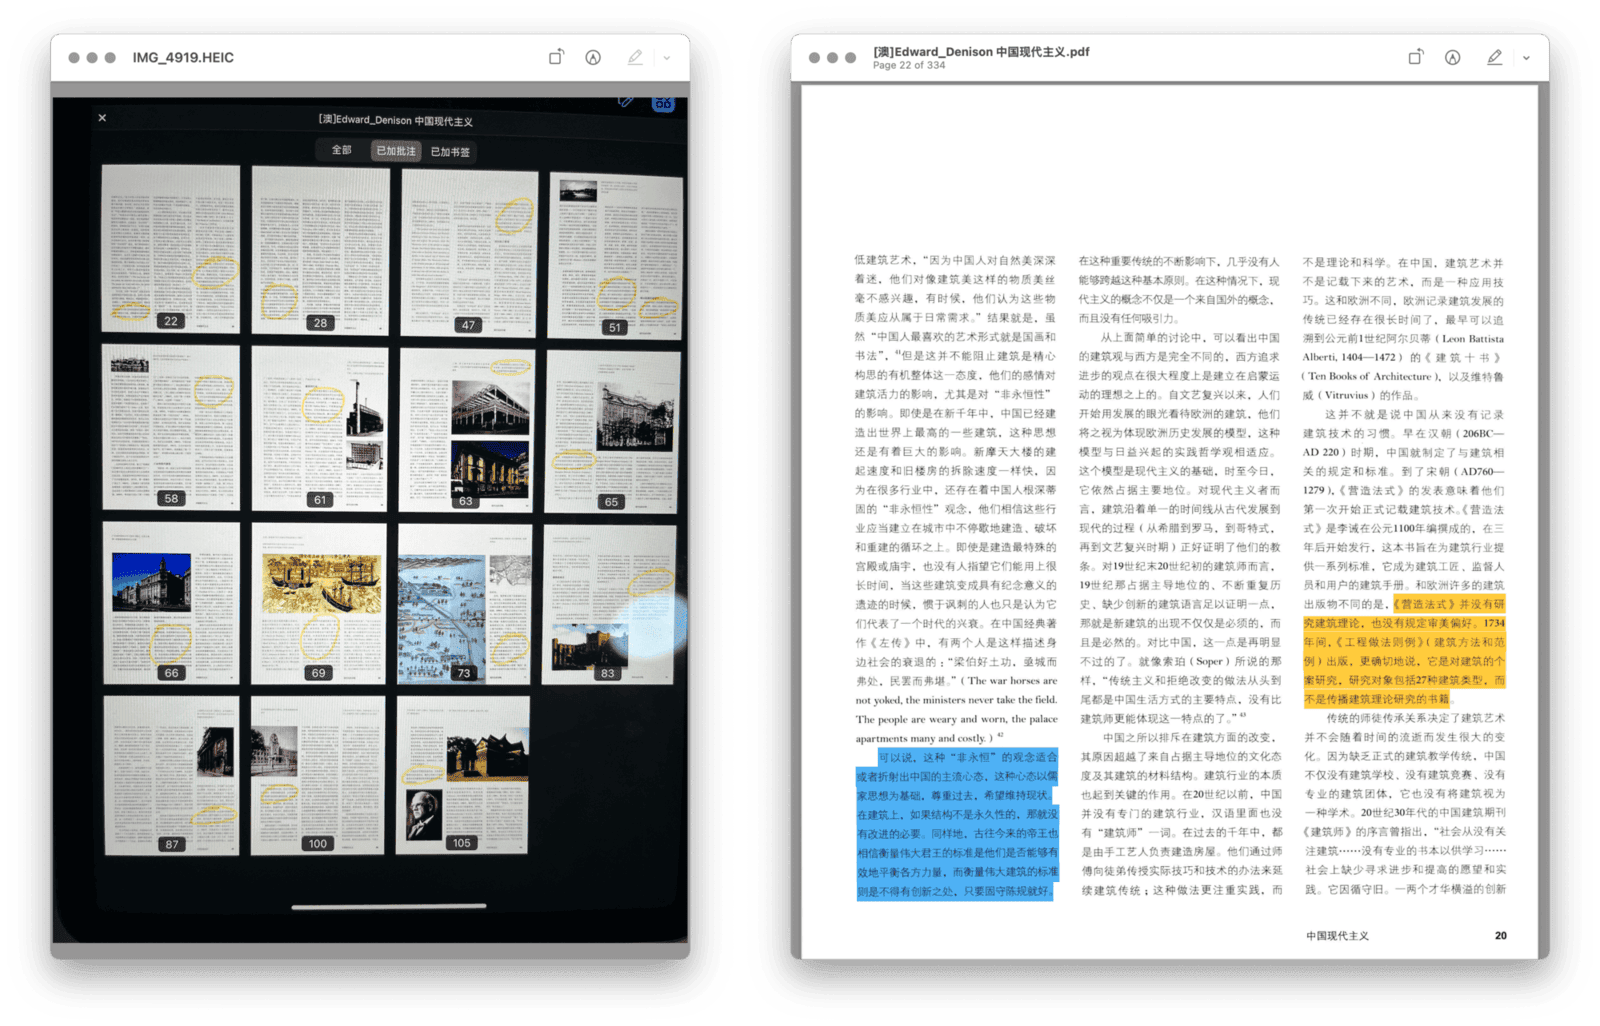The image size is (1600, 1026).
Task: Click the pencil icon in IMG_4919.HEIC window
Action: (635, 58)
